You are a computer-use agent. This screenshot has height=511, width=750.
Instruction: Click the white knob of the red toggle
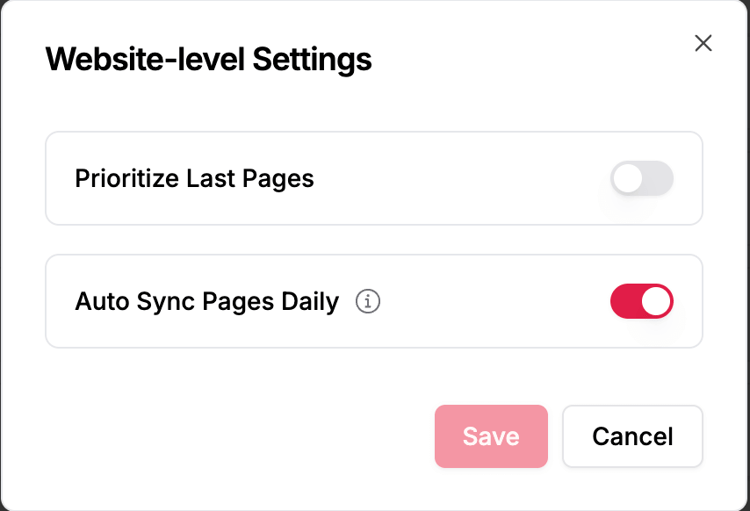pos(656,301)
